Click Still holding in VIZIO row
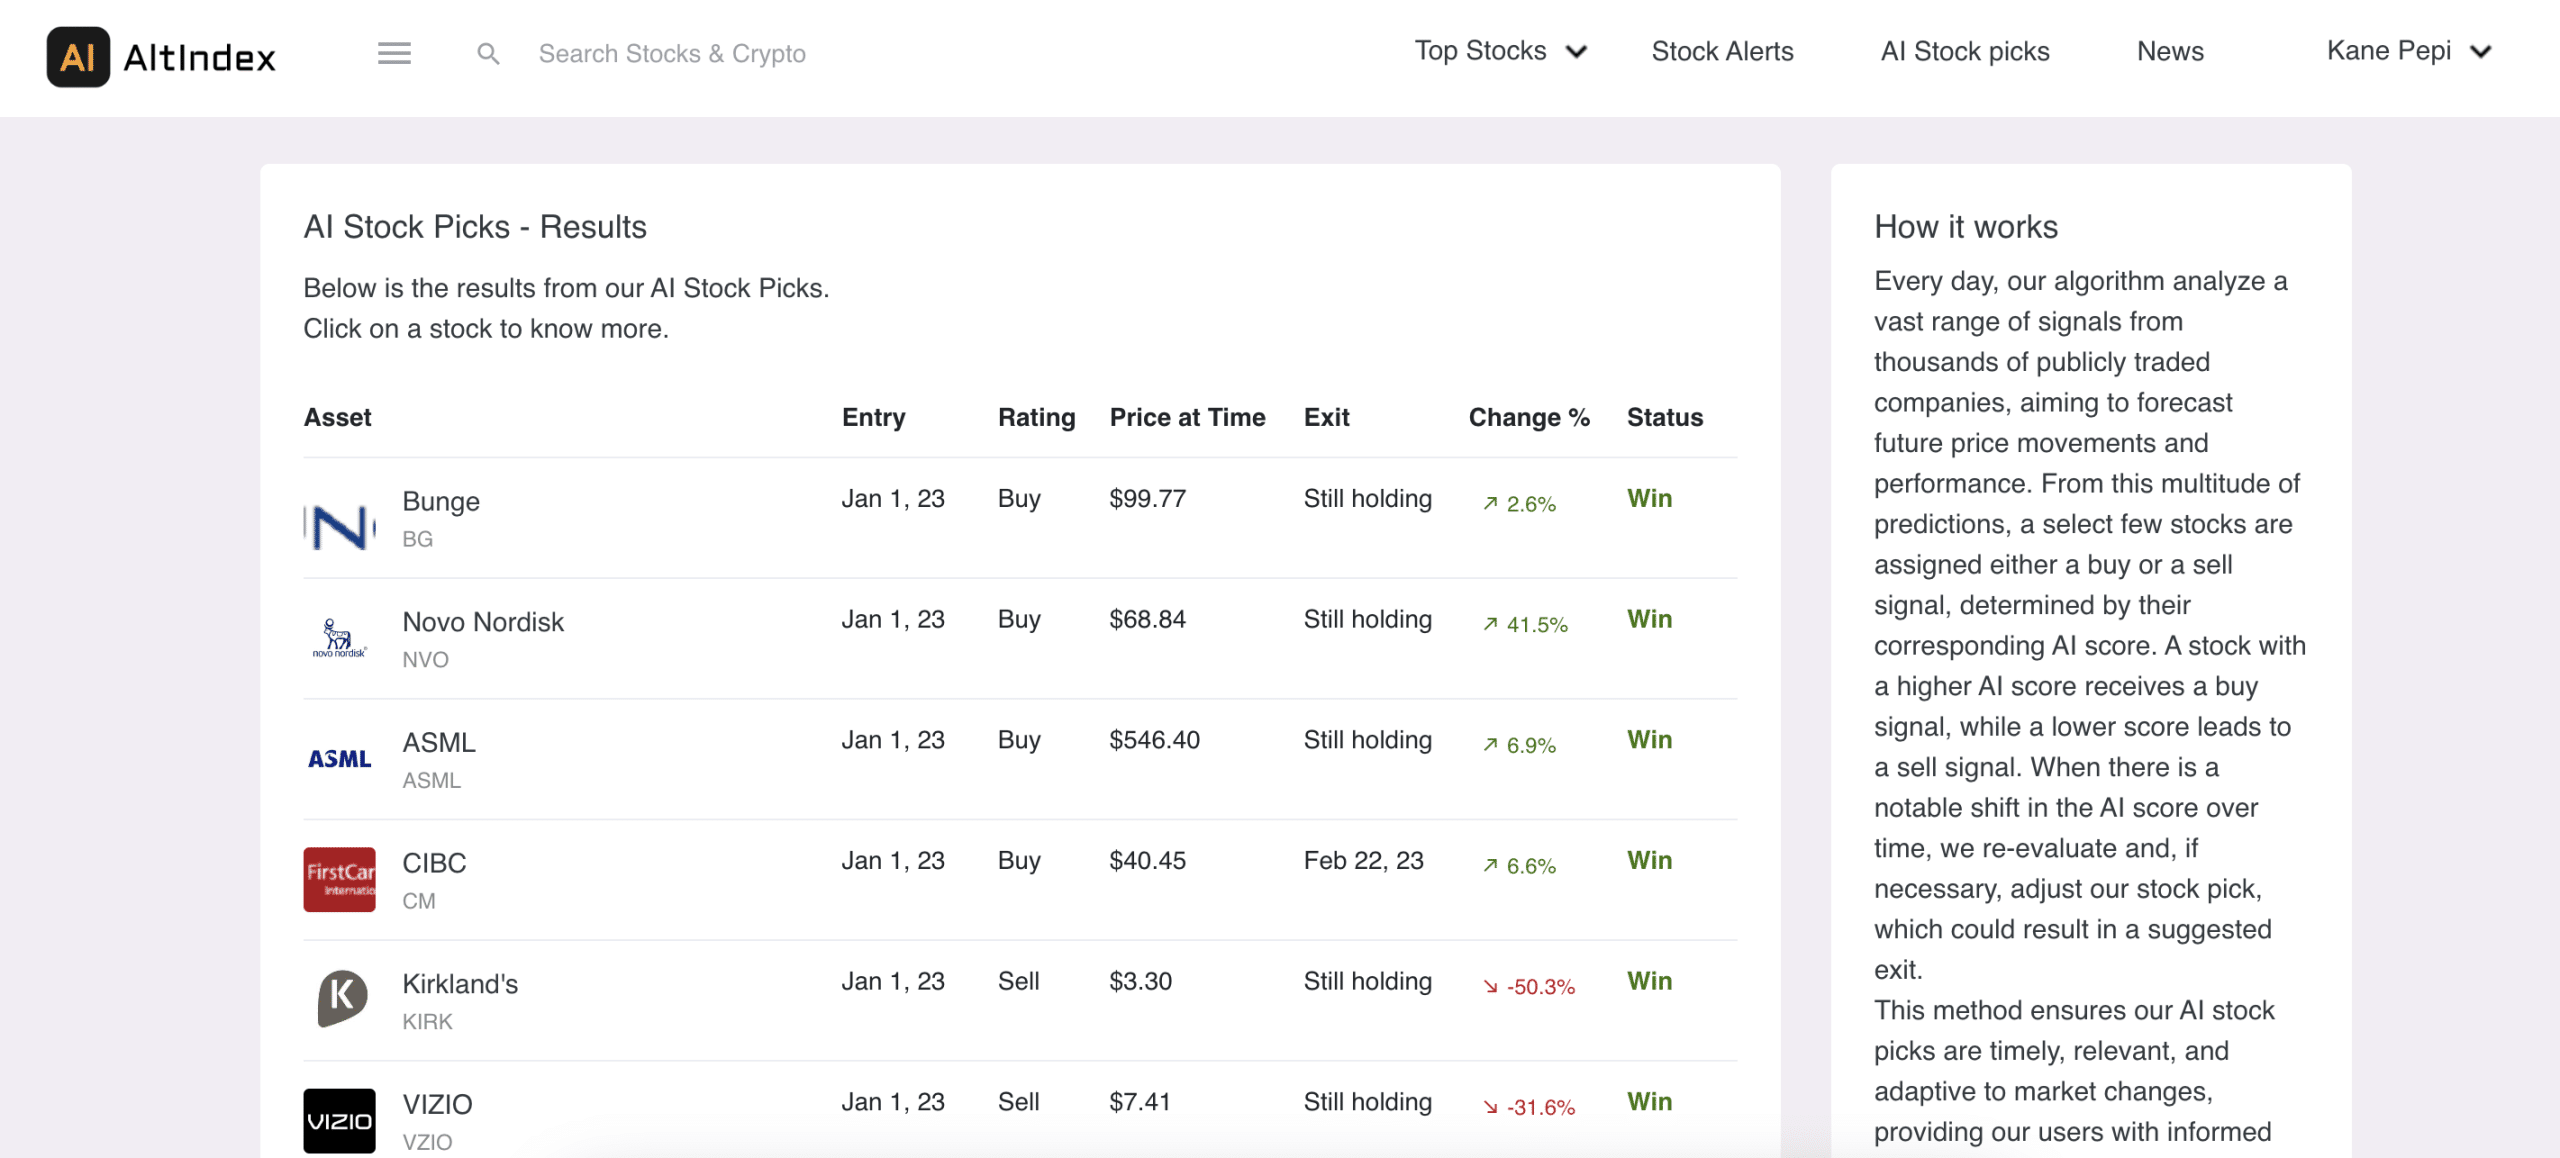This screenshot has width=2560, height=1158. (1368, 1101)
